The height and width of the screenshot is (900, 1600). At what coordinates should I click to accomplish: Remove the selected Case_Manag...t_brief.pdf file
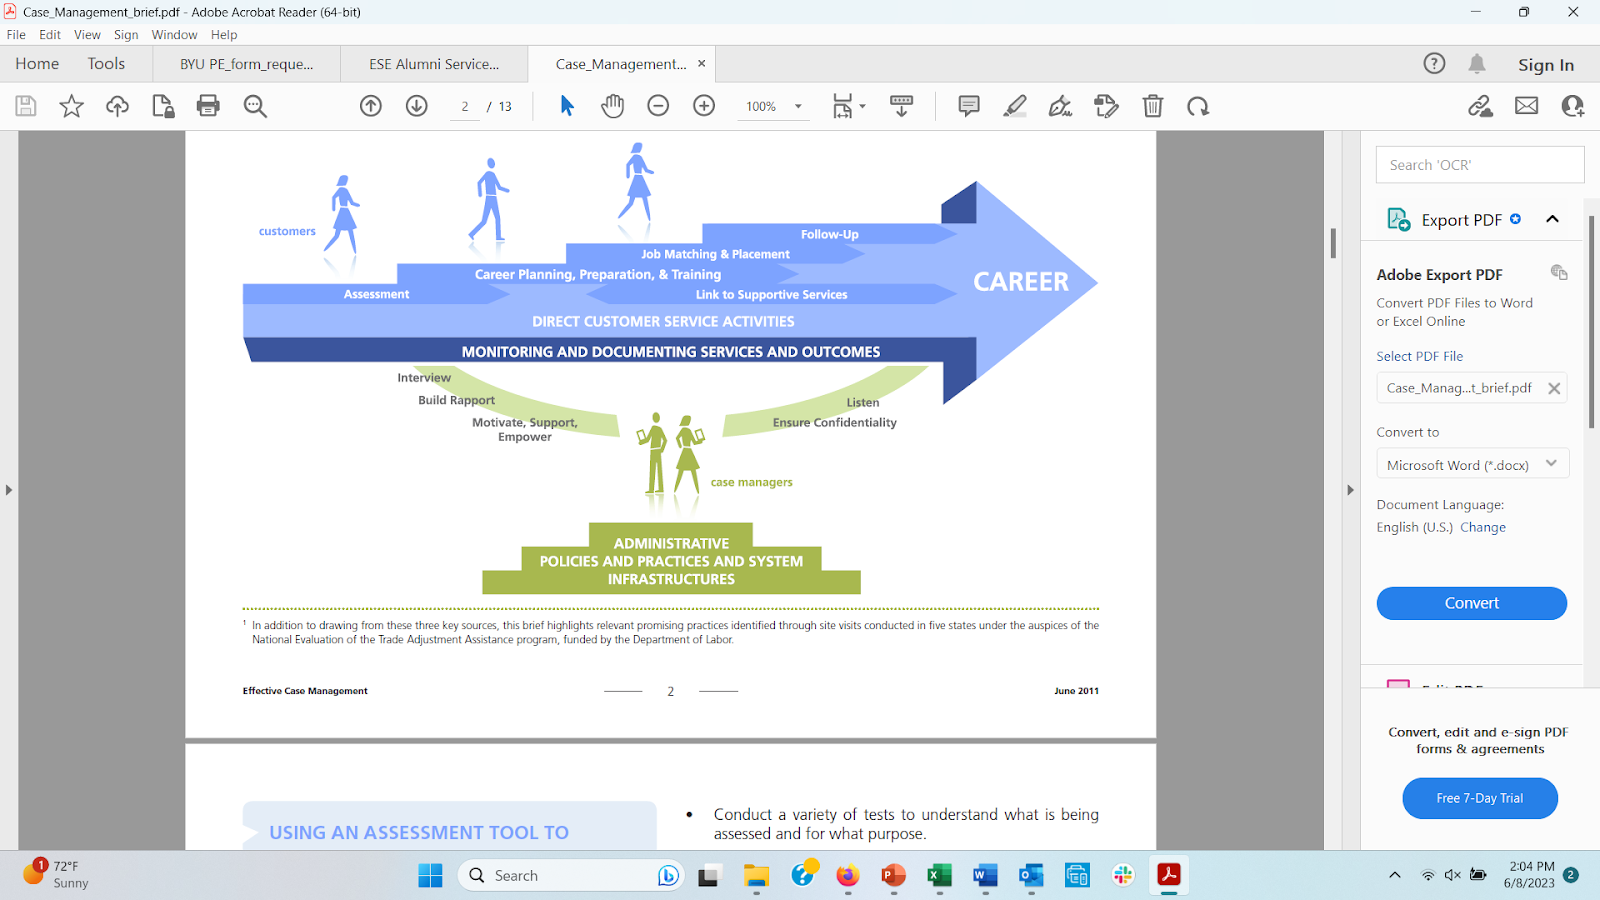pyautogui.click(x=1554, y=388)
